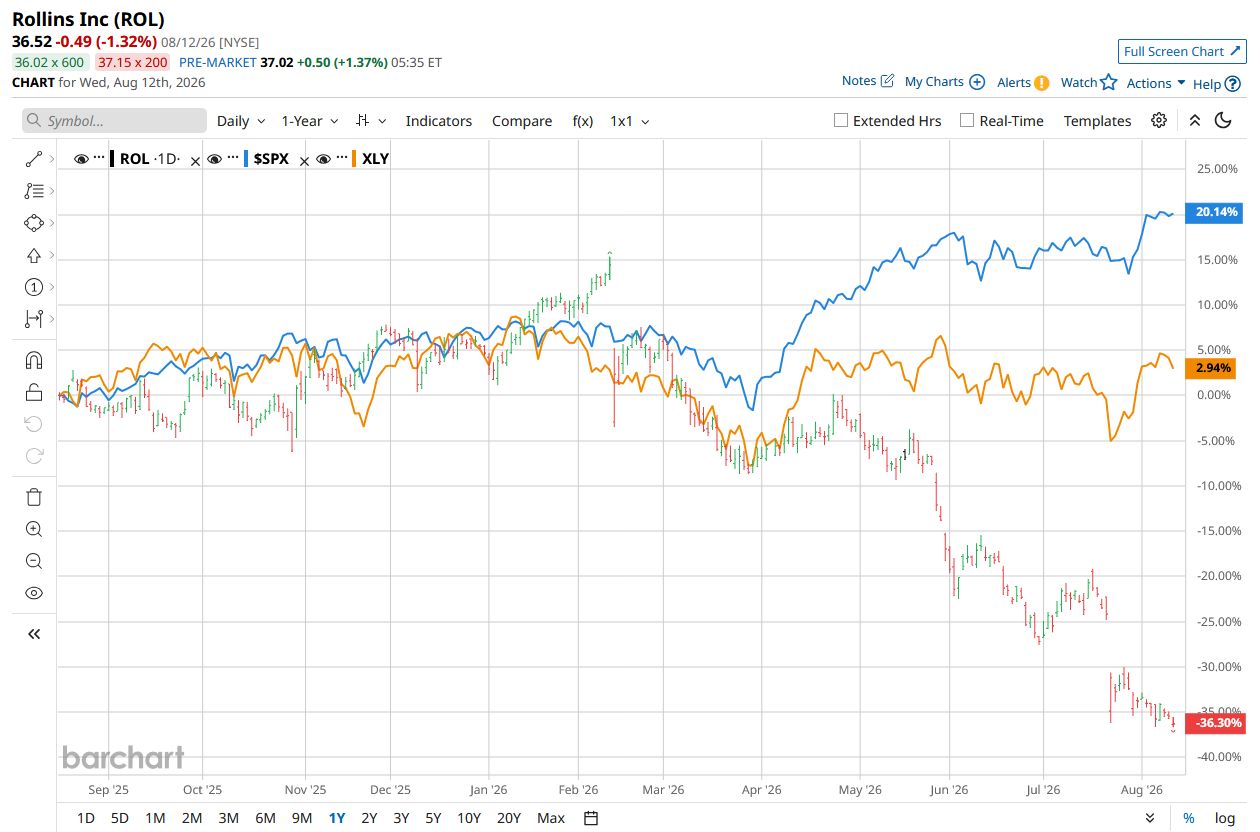The width and height of the screenshot is (1260, 832).
Task: Click the $SPX 20.14% price label
Action: [1214, 212]
